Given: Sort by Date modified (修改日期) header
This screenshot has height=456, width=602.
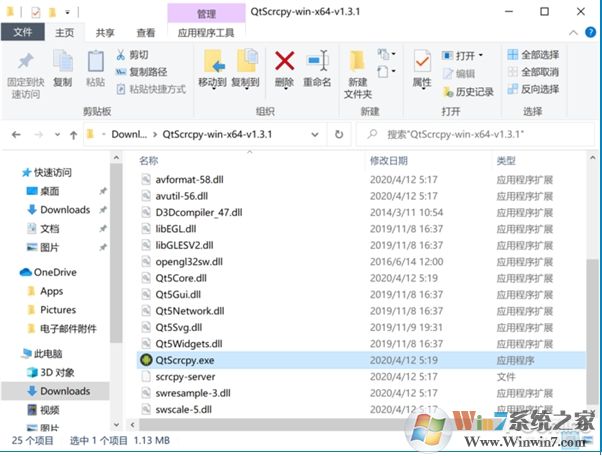Looking at the screenshot, I should coord(389,160).
